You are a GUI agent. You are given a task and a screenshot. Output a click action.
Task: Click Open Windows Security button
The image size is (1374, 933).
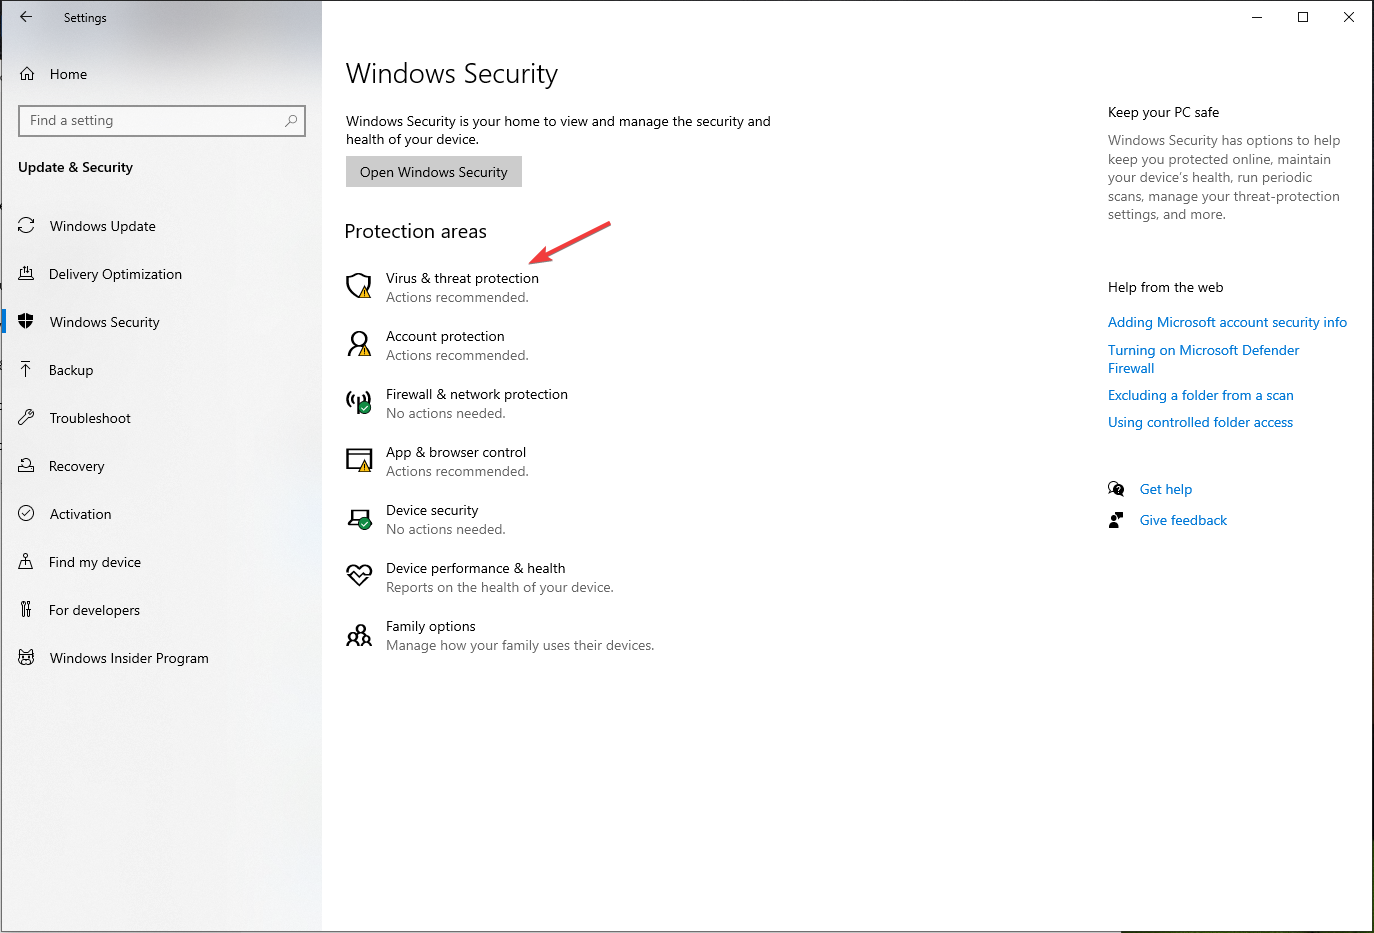coord(434,172)
